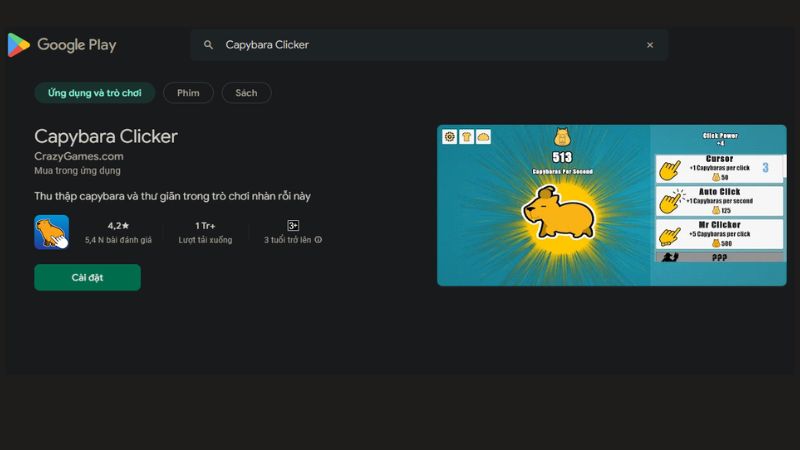Click the small capybara counter icon above 513
The height and width of the screenshot is (450, 800).
click(x=562, y=137)
